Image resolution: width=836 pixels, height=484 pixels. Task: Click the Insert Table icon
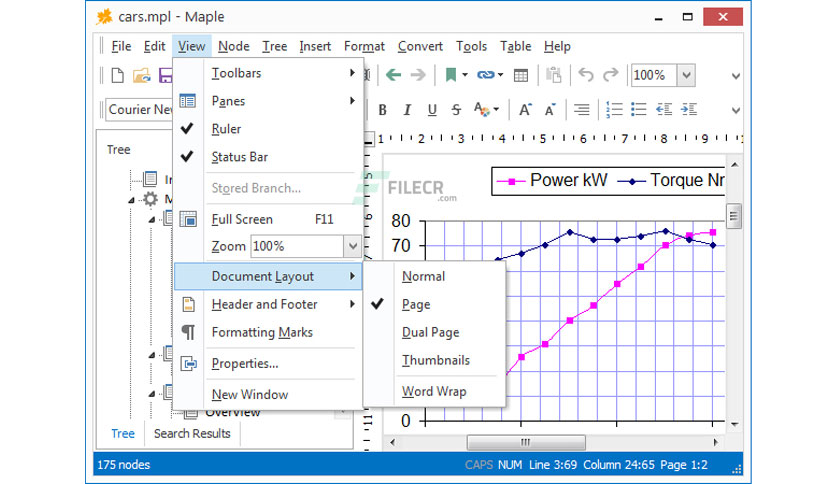coord(521,76)
